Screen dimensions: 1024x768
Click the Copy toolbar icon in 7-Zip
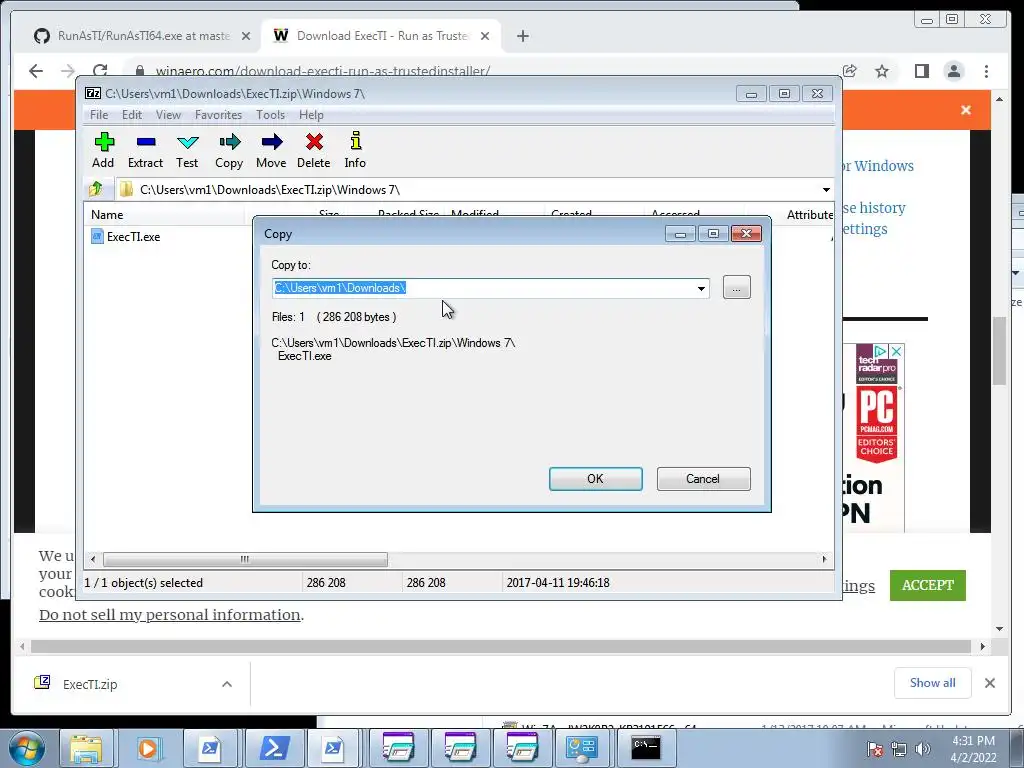229,150
